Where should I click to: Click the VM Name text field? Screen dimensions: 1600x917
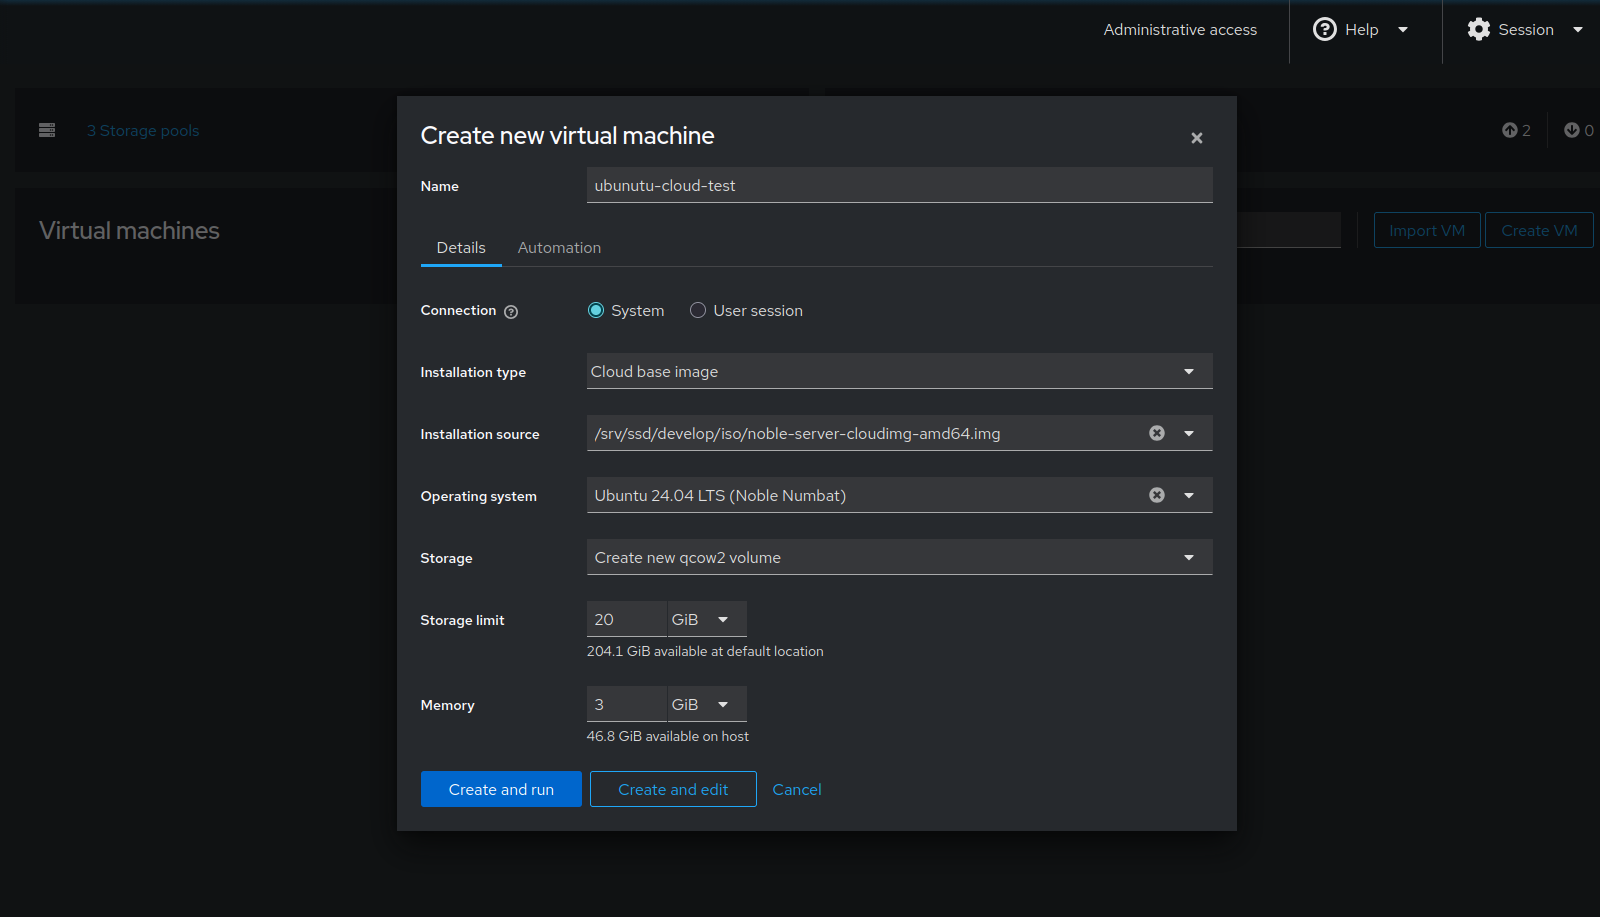(x=898, y=185)
